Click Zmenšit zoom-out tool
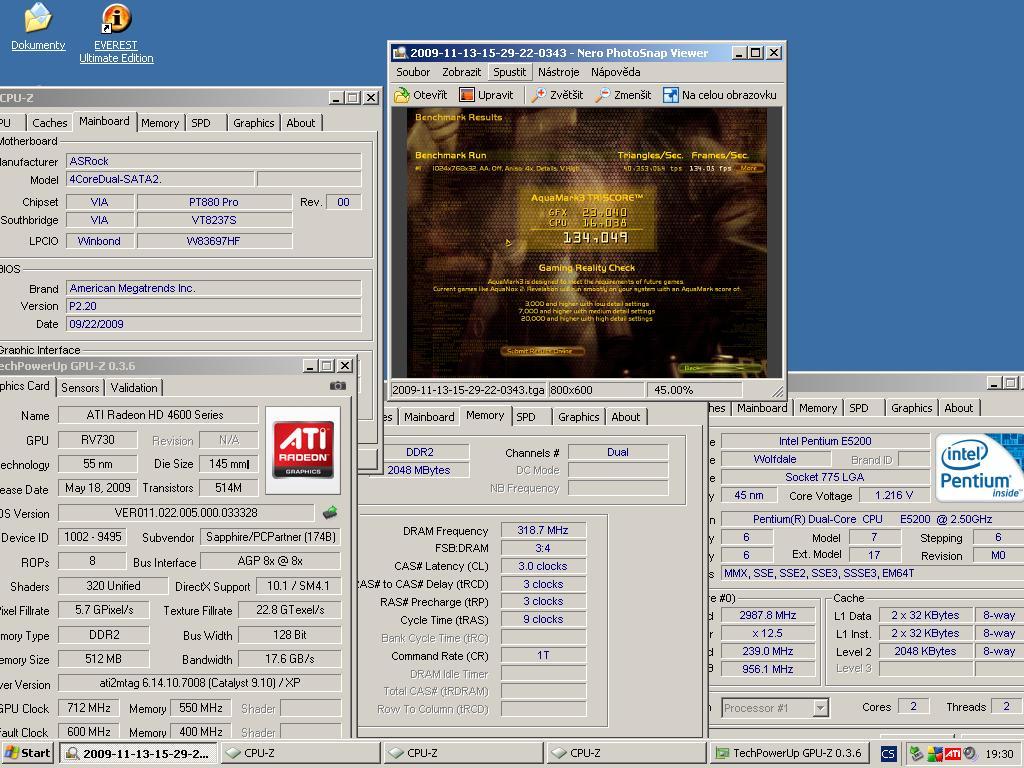Viewport: 1024px width, 768px height. coord(624,95)
